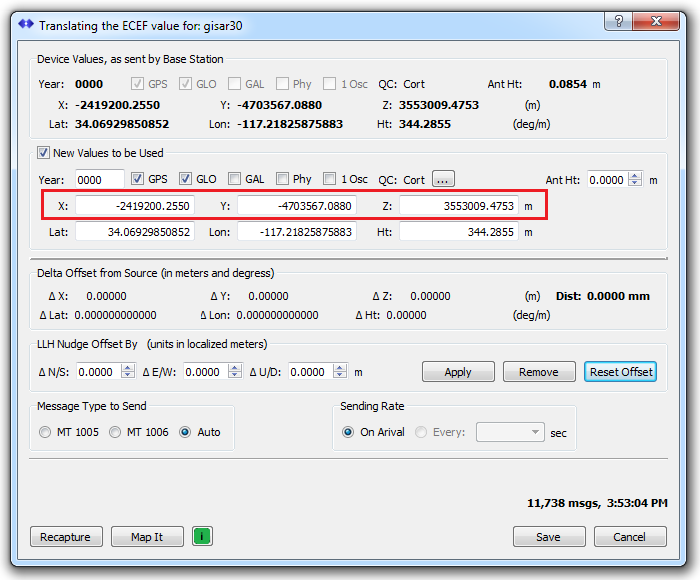Enable Phy checkbox in New Values
This screenshot has width=700, height=580.
282,179
